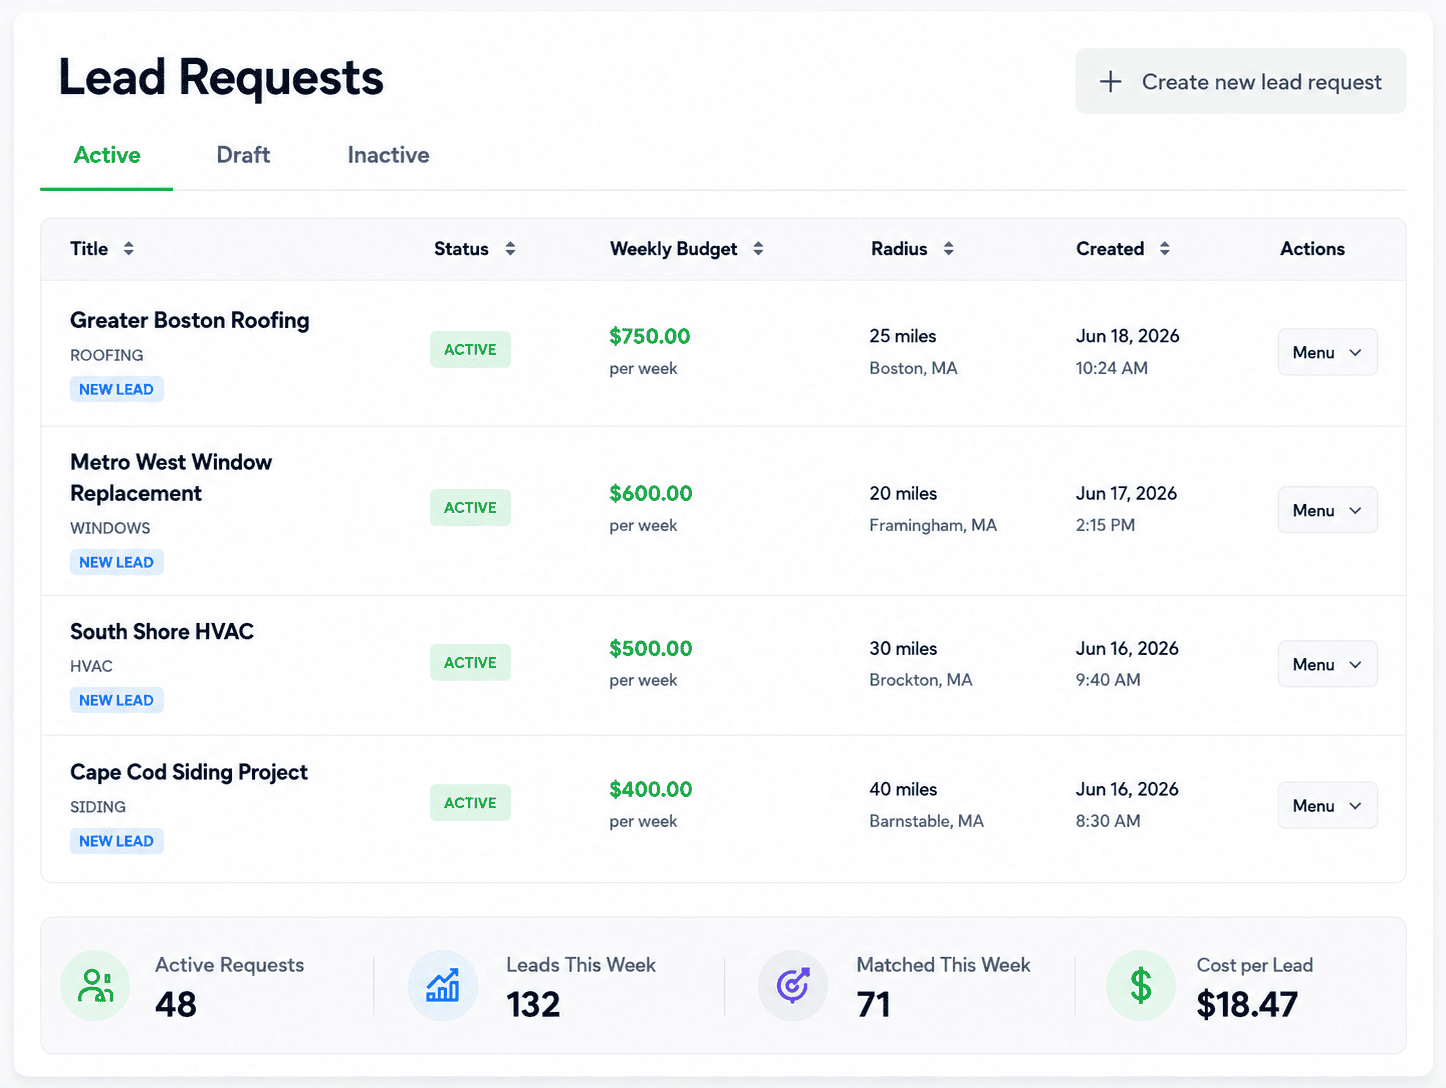Click the plus icon for new lead request
Image resolution: width=1446 pixels, height=1088 pixels.
(x=1110, y=82)
